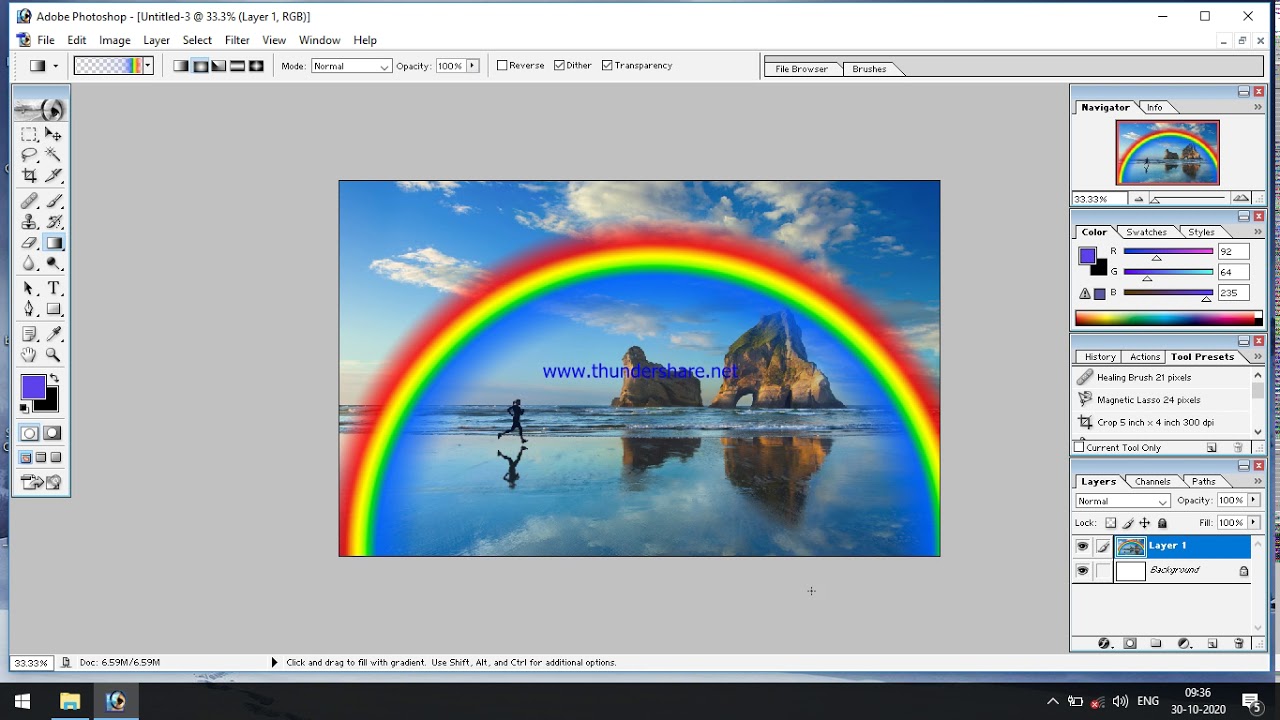Viewport: 1280px width, 720px height.
Task: Toggle the Transparency checkbox
Action: [x=607, y=66]
